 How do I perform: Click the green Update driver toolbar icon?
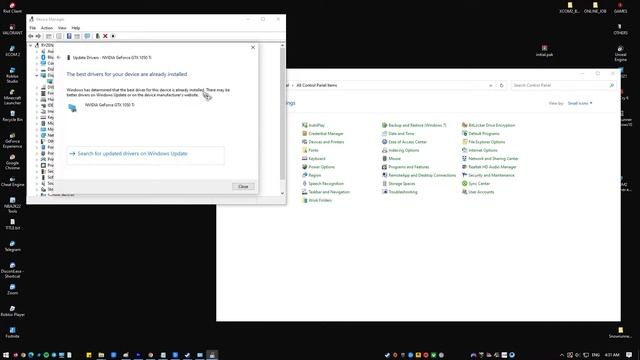(x=98, y=36)
